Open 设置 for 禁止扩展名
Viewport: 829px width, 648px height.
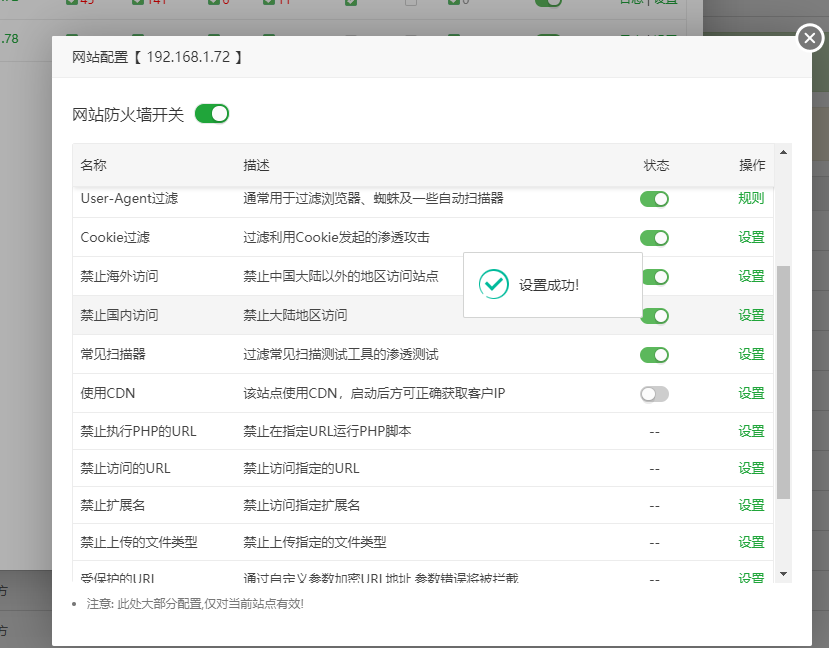point(751,506)
